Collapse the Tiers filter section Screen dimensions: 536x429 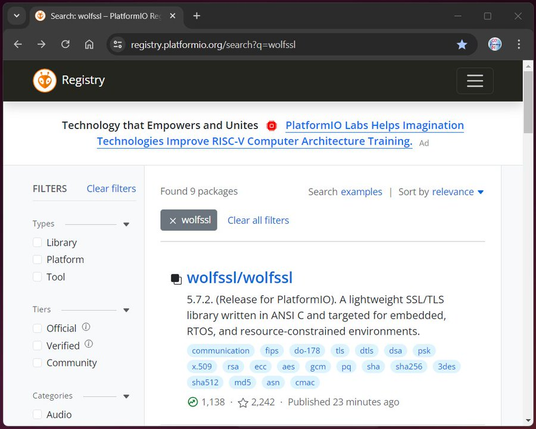(126, 310)
